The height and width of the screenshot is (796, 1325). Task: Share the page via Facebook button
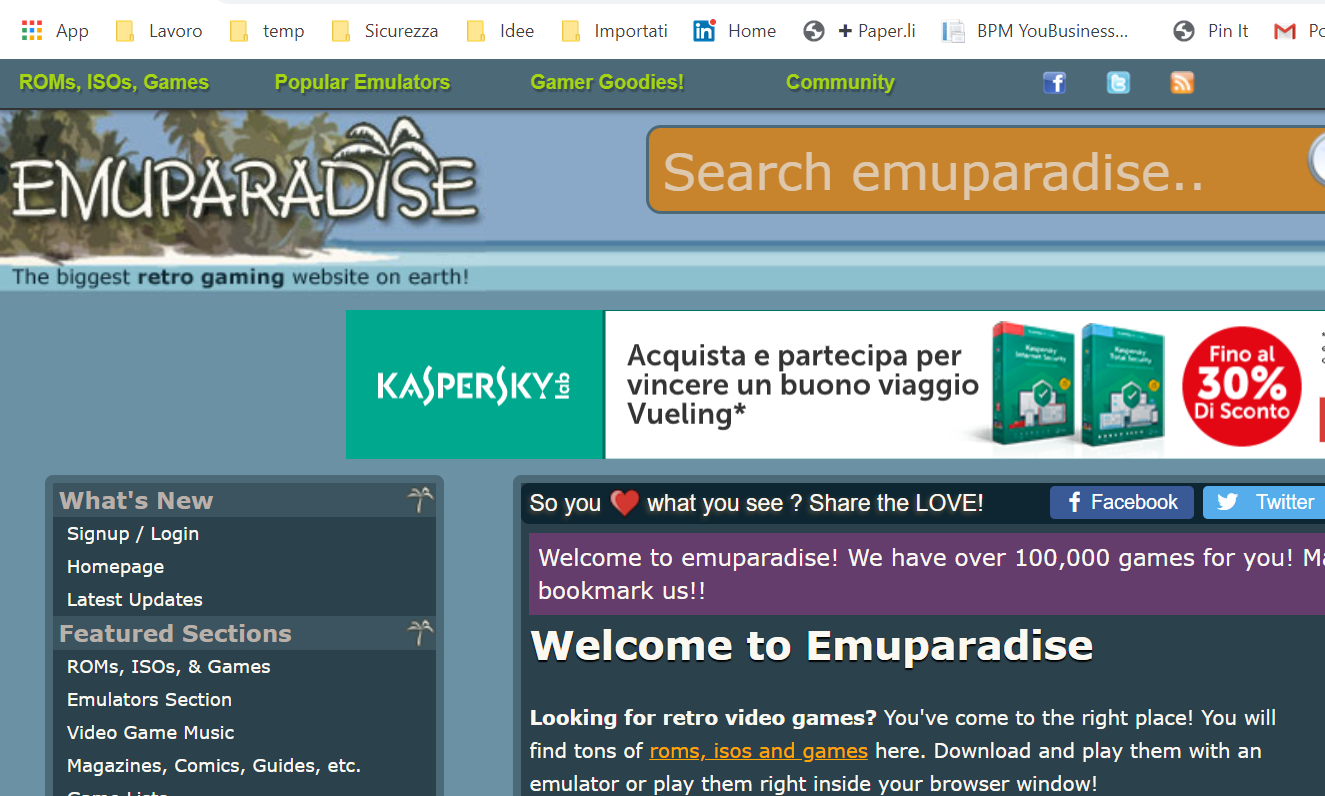click(1121, 502)
